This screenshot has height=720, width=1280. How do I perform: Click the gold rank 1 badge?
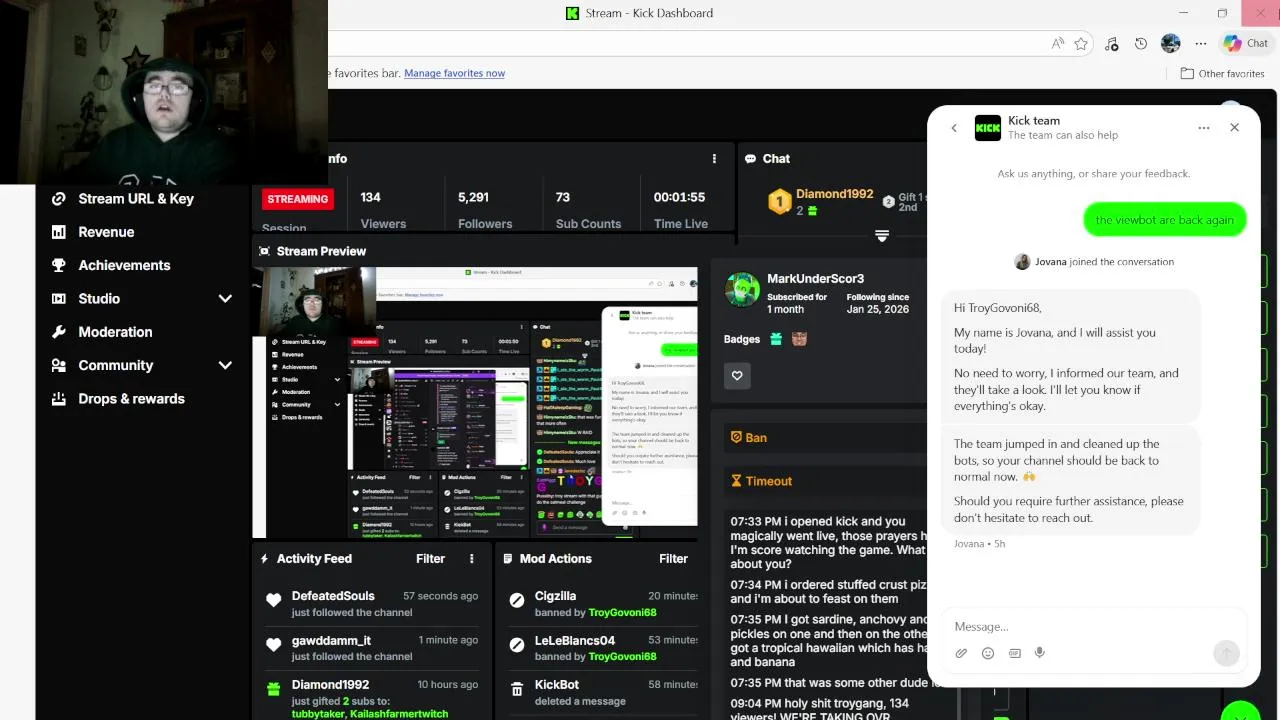click(780, 202)
